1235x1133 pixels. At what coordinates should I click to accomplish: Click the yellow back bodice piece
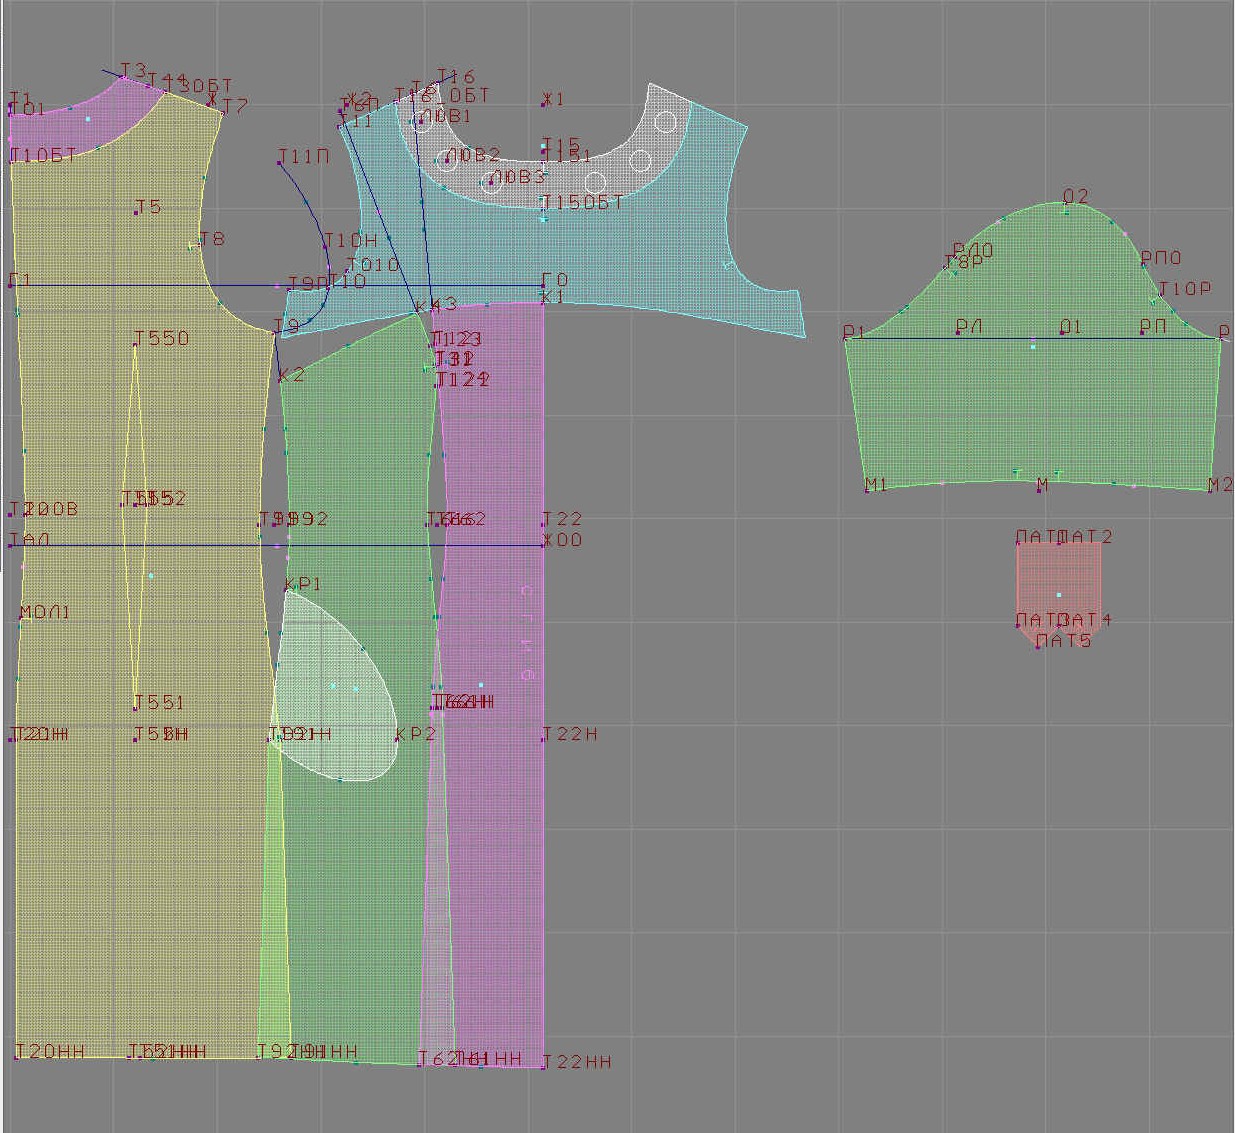click(80, 400)
